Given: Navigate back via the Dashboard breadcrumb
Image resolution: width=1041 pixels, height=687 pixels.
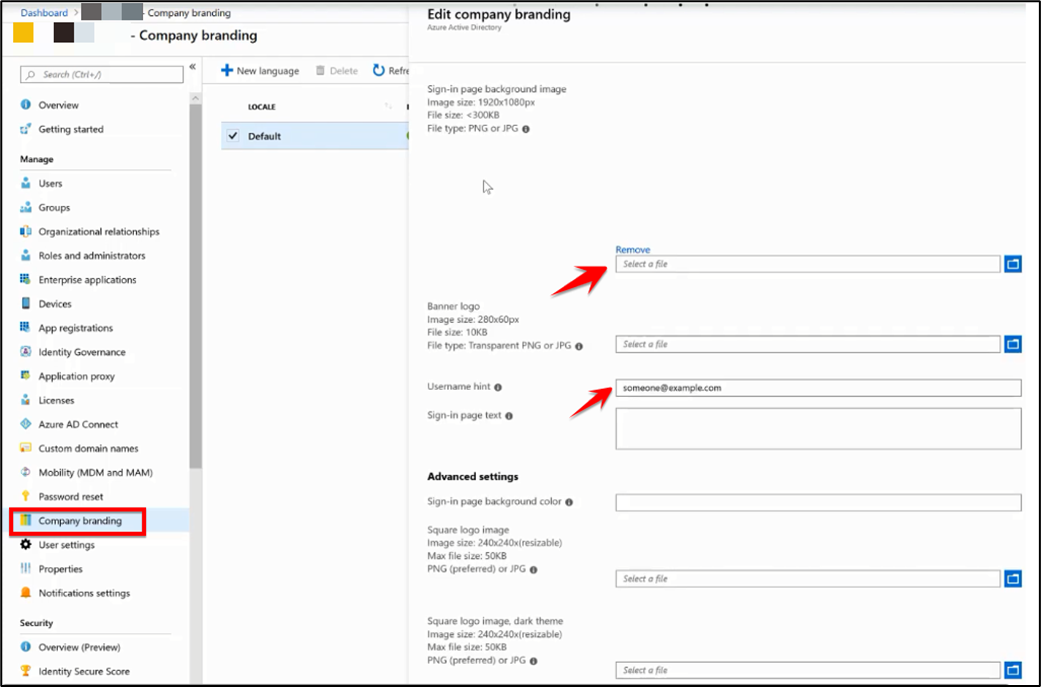Looking at the screenshot, I should 43,12.
